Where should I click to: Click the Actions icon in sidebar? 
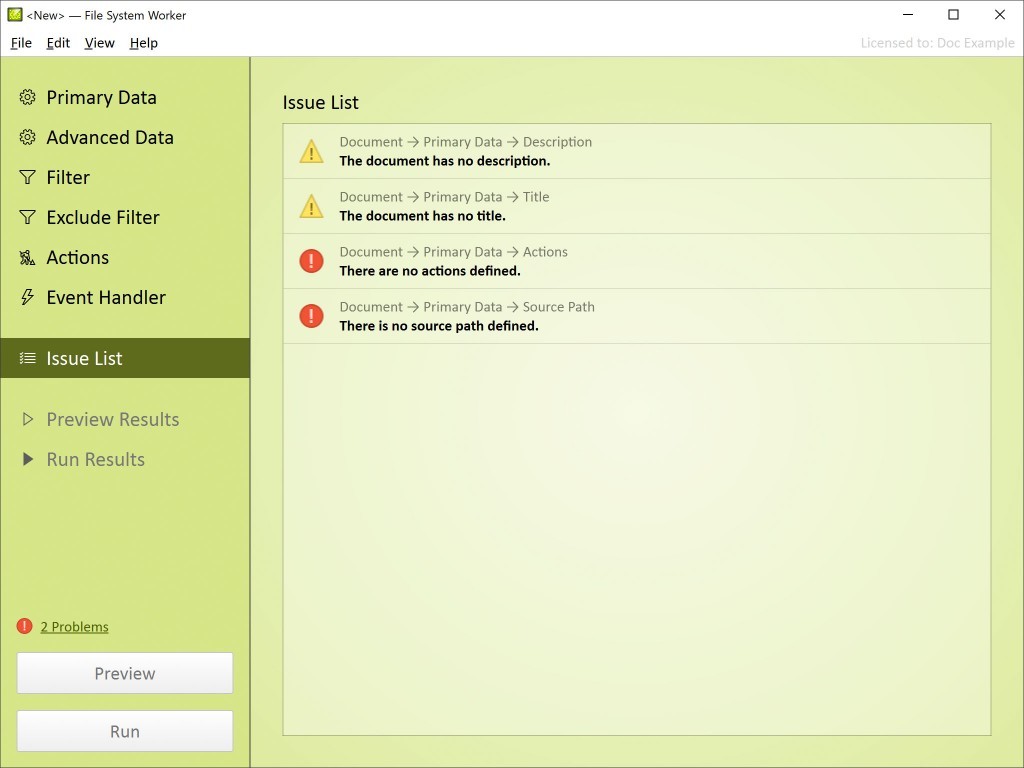pyautogui.click(x=27, y=258)
